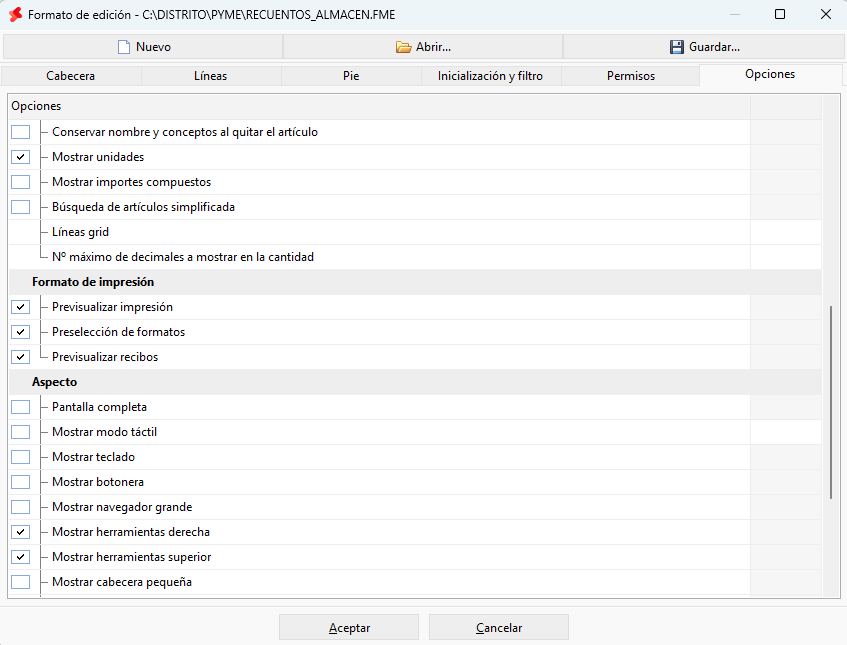Enable Pantalla completa checkbox
Viewport: 847px width, 645px height.
[x=21, y=407]
